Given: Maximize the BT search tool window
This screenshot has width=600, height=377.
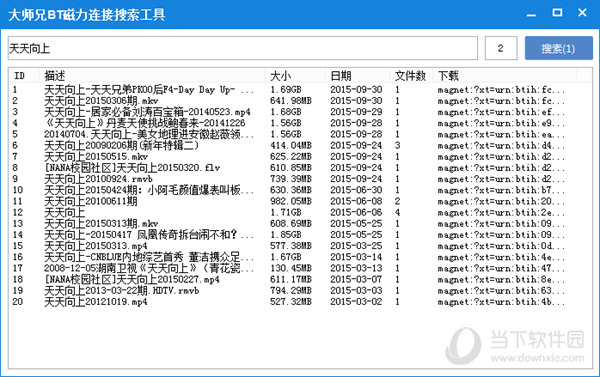Looking at the screenshot, I should [x=557, y=13].
